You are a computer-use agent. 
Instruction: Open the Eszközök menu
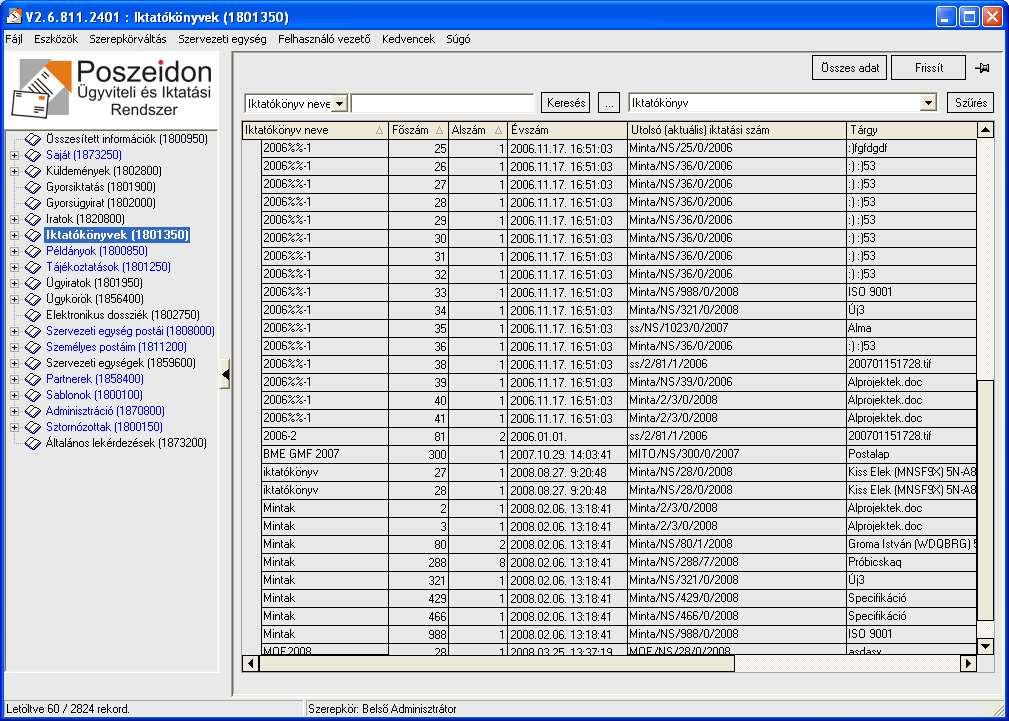(56, 39)
